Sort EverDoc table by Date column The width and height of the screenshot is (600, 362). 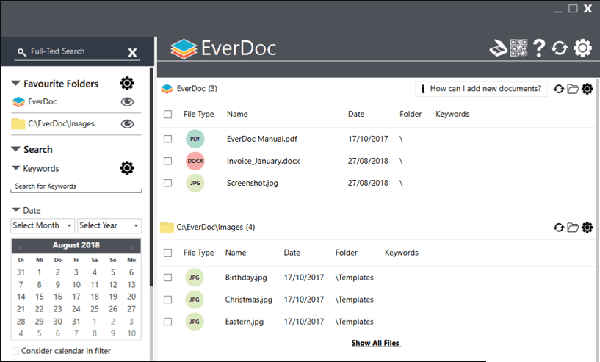(356, 114)
